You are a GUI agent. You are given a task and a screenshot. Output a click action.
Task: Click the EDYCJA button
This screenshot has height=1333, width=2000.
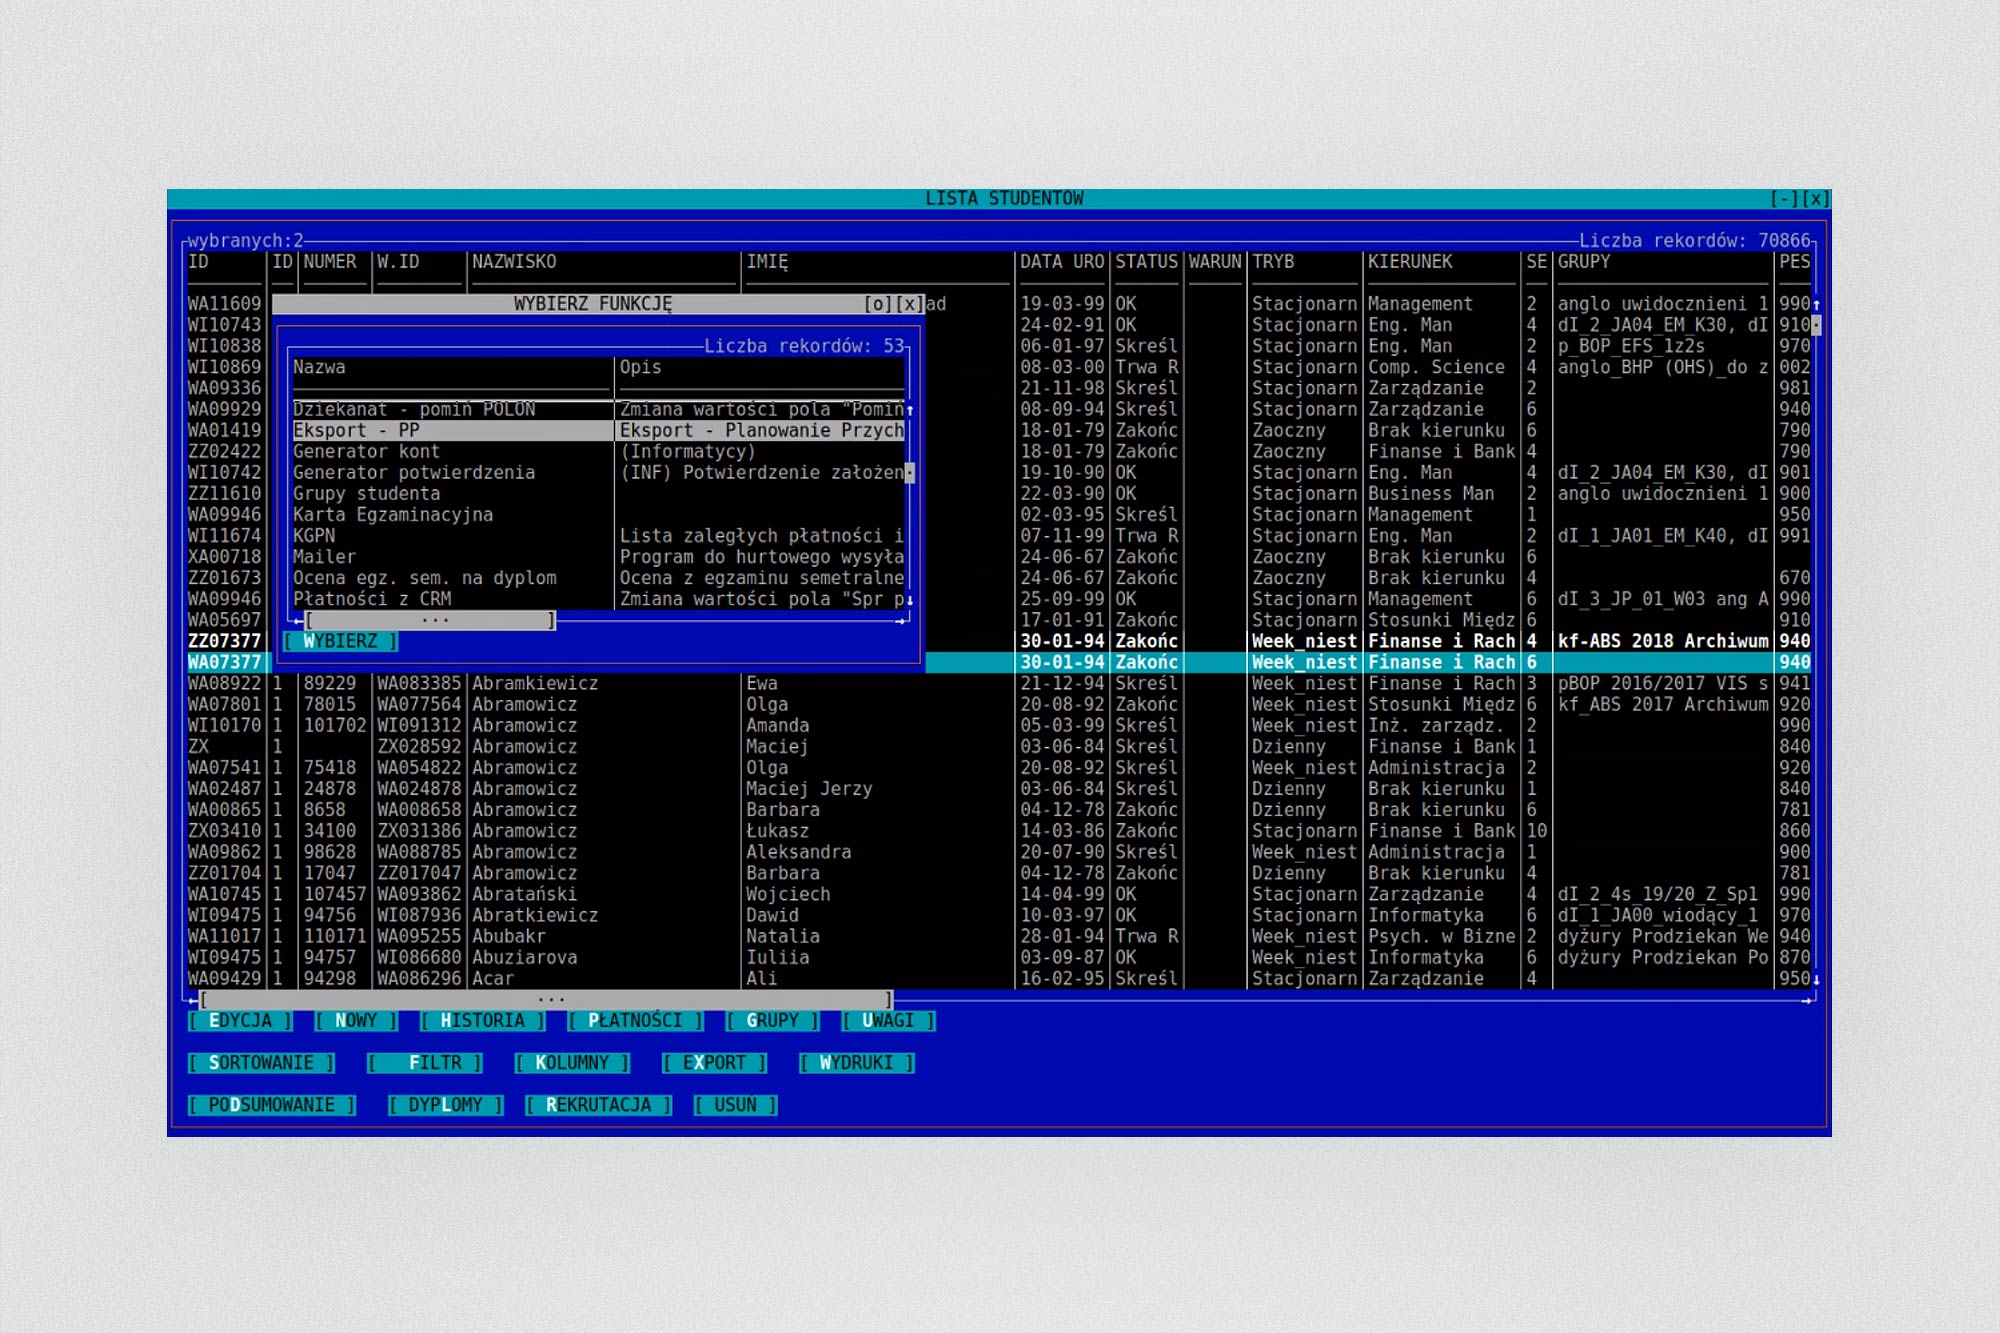(240, 1020)
